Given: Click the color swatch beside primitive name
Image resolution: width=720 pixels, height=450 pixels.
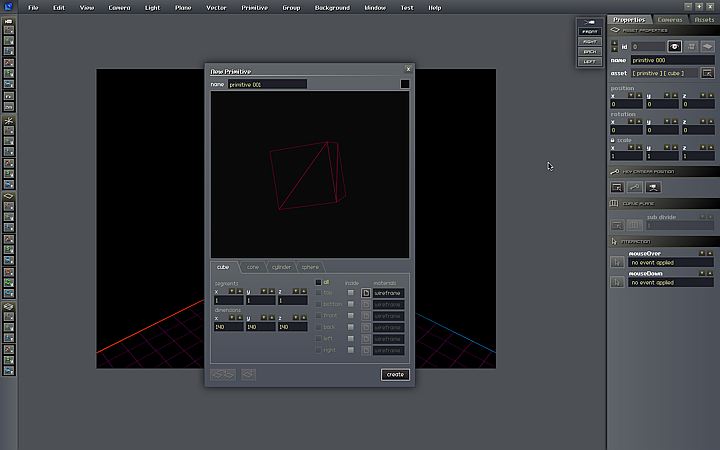Looking at the screenshot, I should pos(405,84).
